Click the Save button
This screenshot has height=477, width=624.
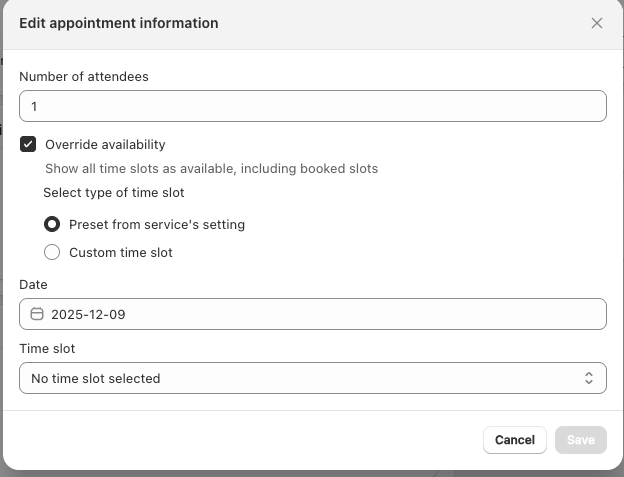(x=581, y=440)
